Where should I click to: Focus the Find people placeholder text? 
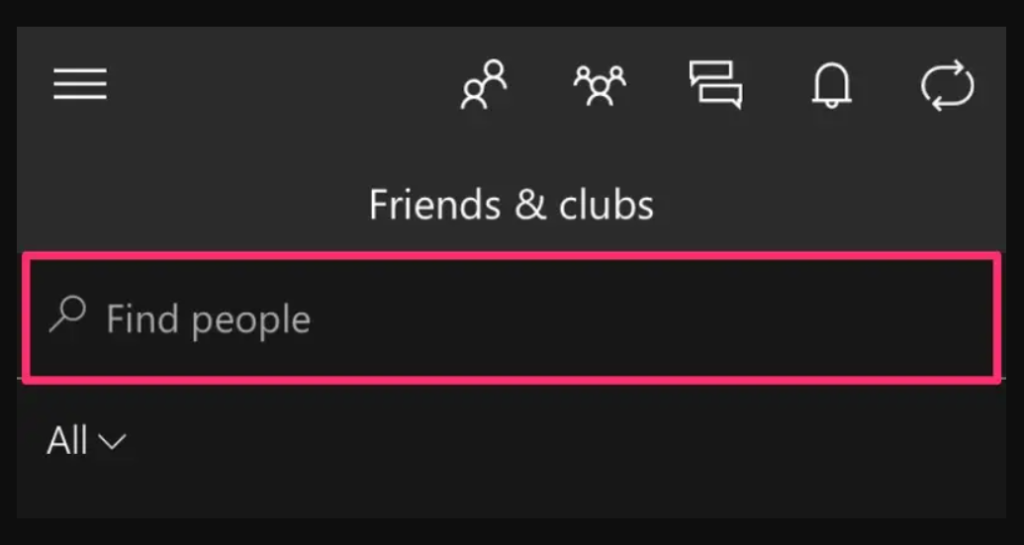[208, 320]
